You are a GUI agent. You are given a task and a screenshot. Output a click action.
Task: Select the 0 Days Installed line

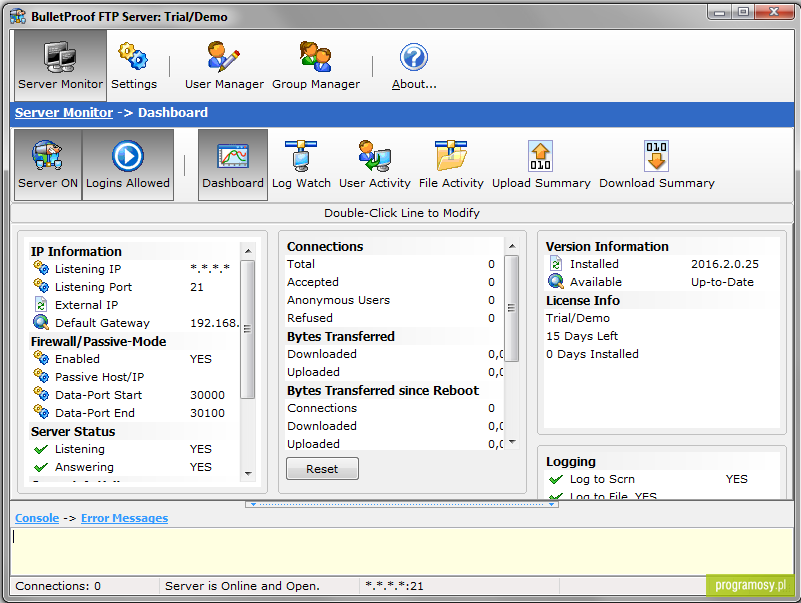[x=592, y=354]
